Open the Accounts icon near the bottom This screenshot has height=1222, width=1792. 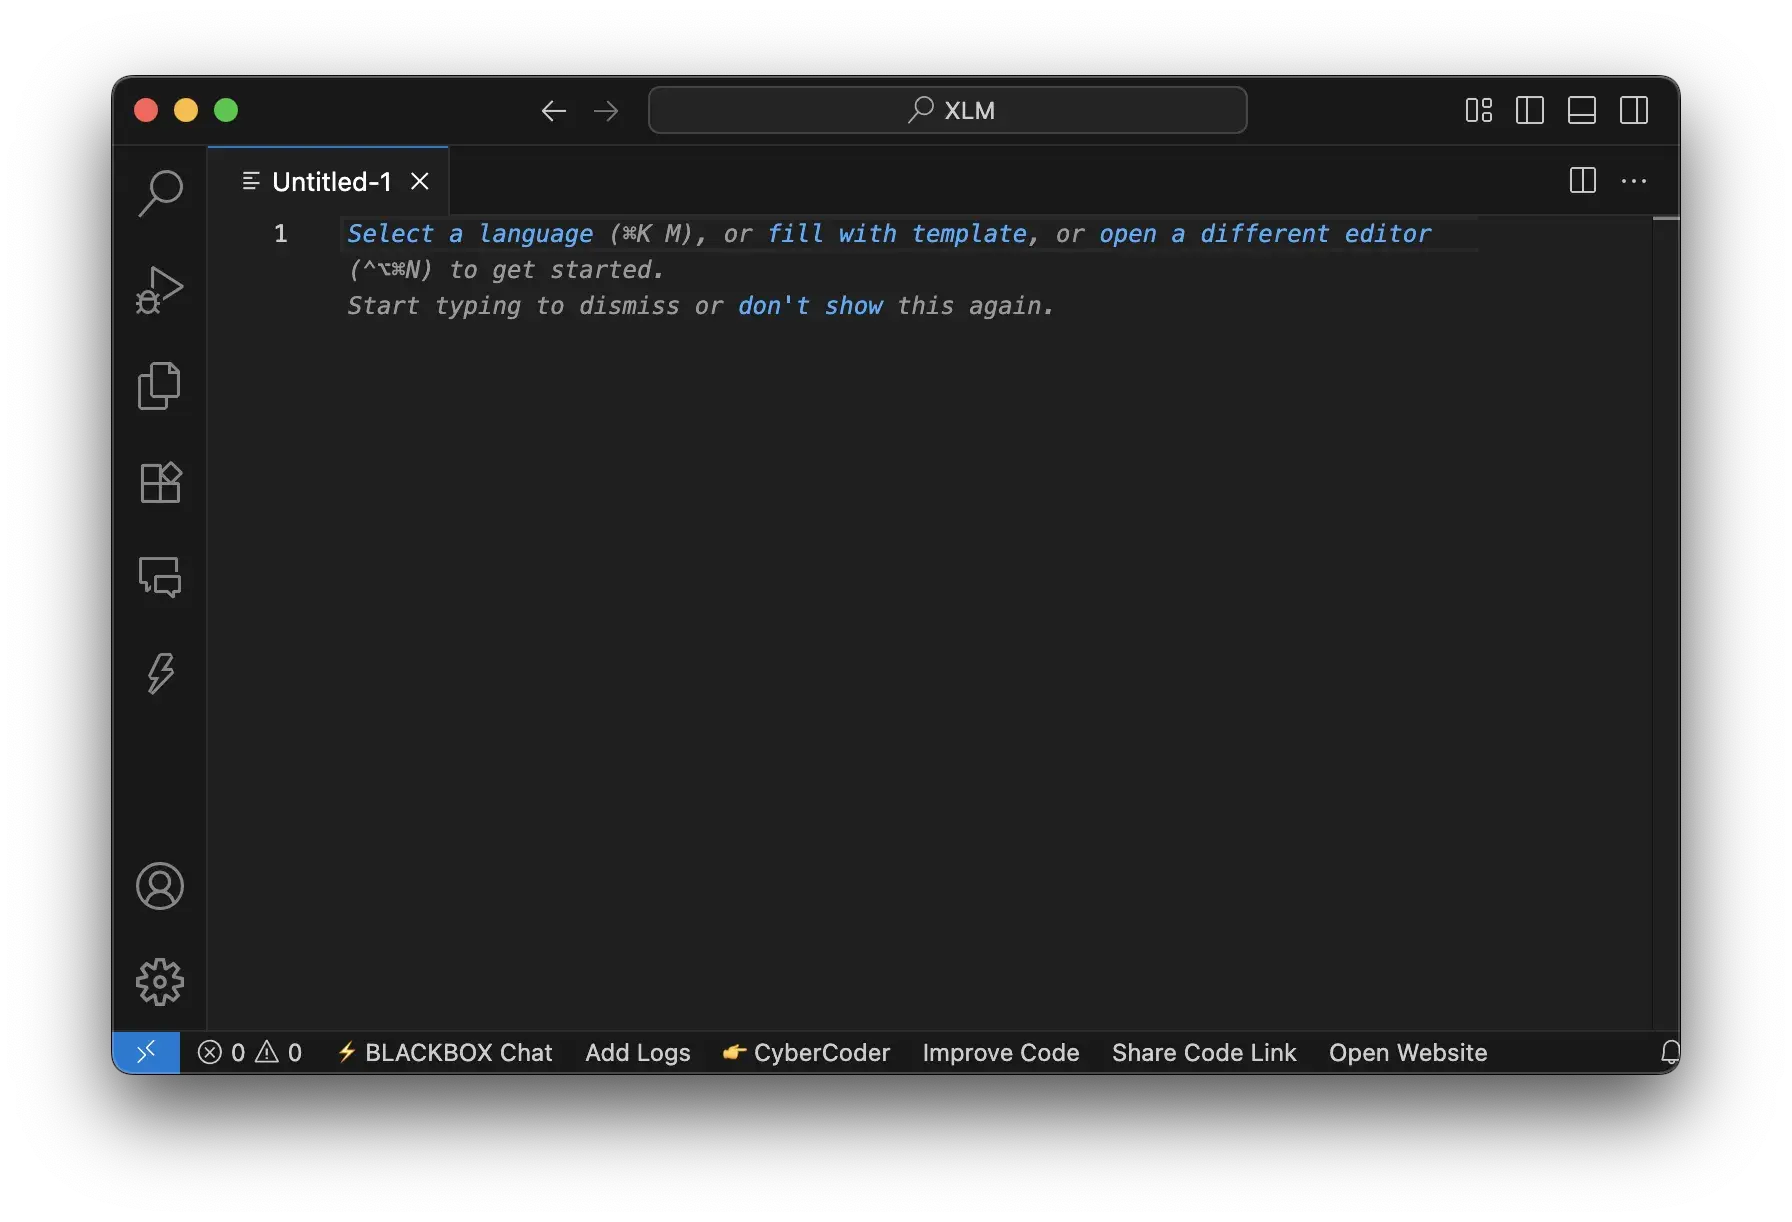pyautogui.click(x=159, y=886)
